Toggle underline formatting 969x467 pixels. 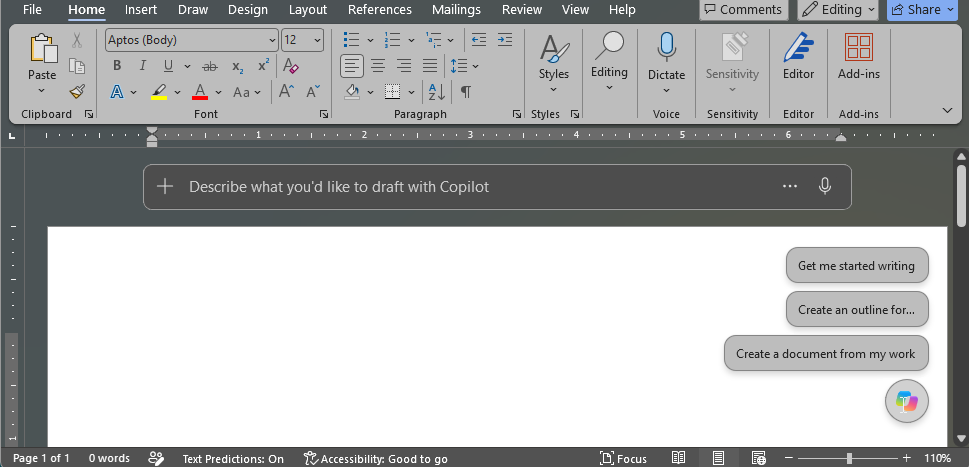click(168, 65)
